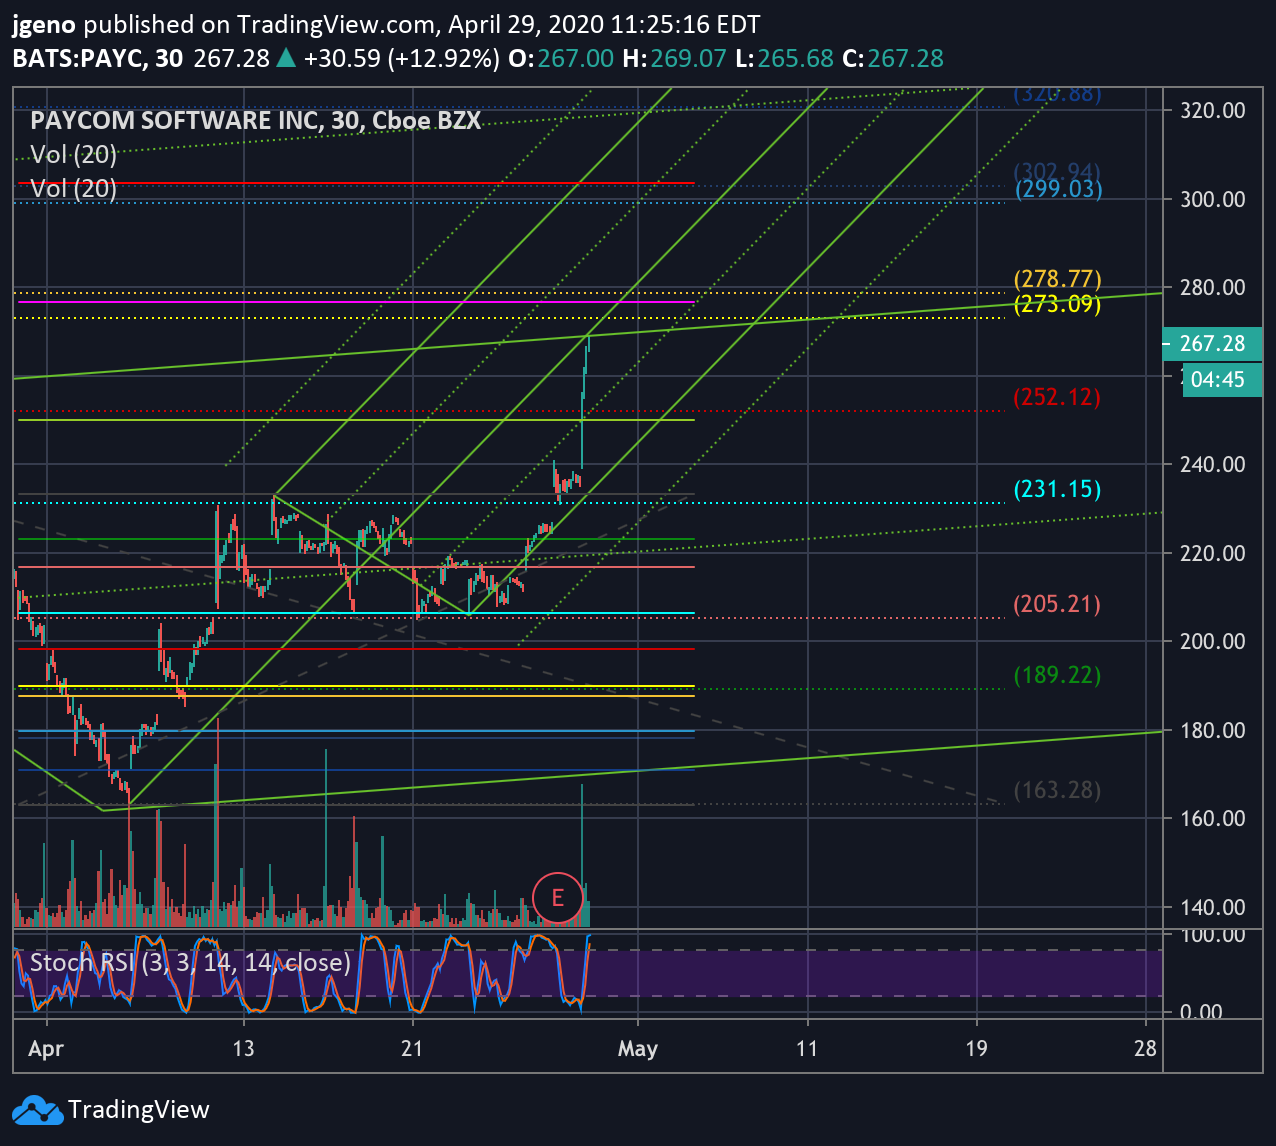Screen dimensions: 1276x1146
Task: Click the O:267.00 open value
Action: 561,59
